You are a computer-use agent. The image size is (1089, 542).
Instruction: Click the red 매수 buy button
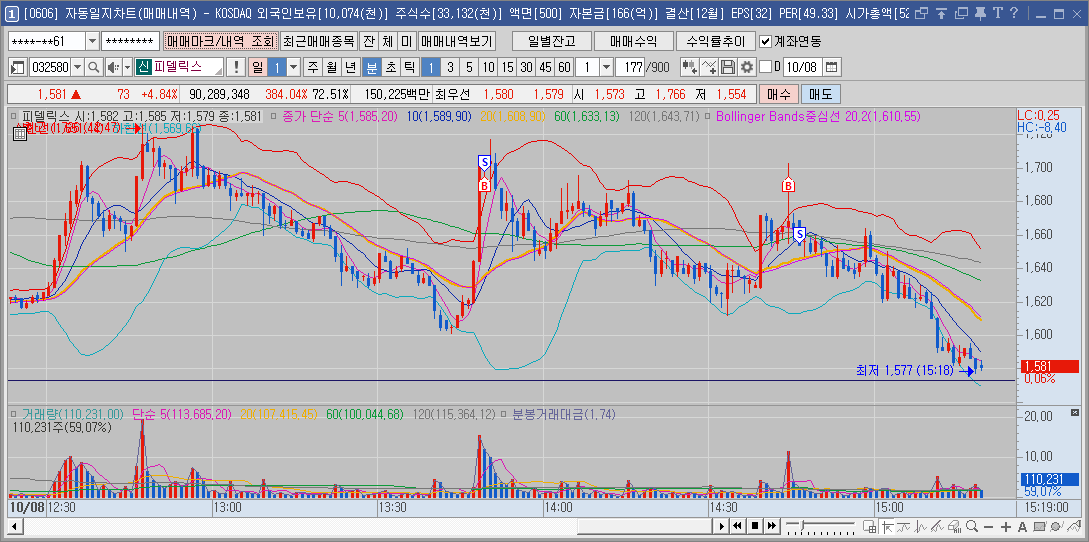(x=778, y=94)
